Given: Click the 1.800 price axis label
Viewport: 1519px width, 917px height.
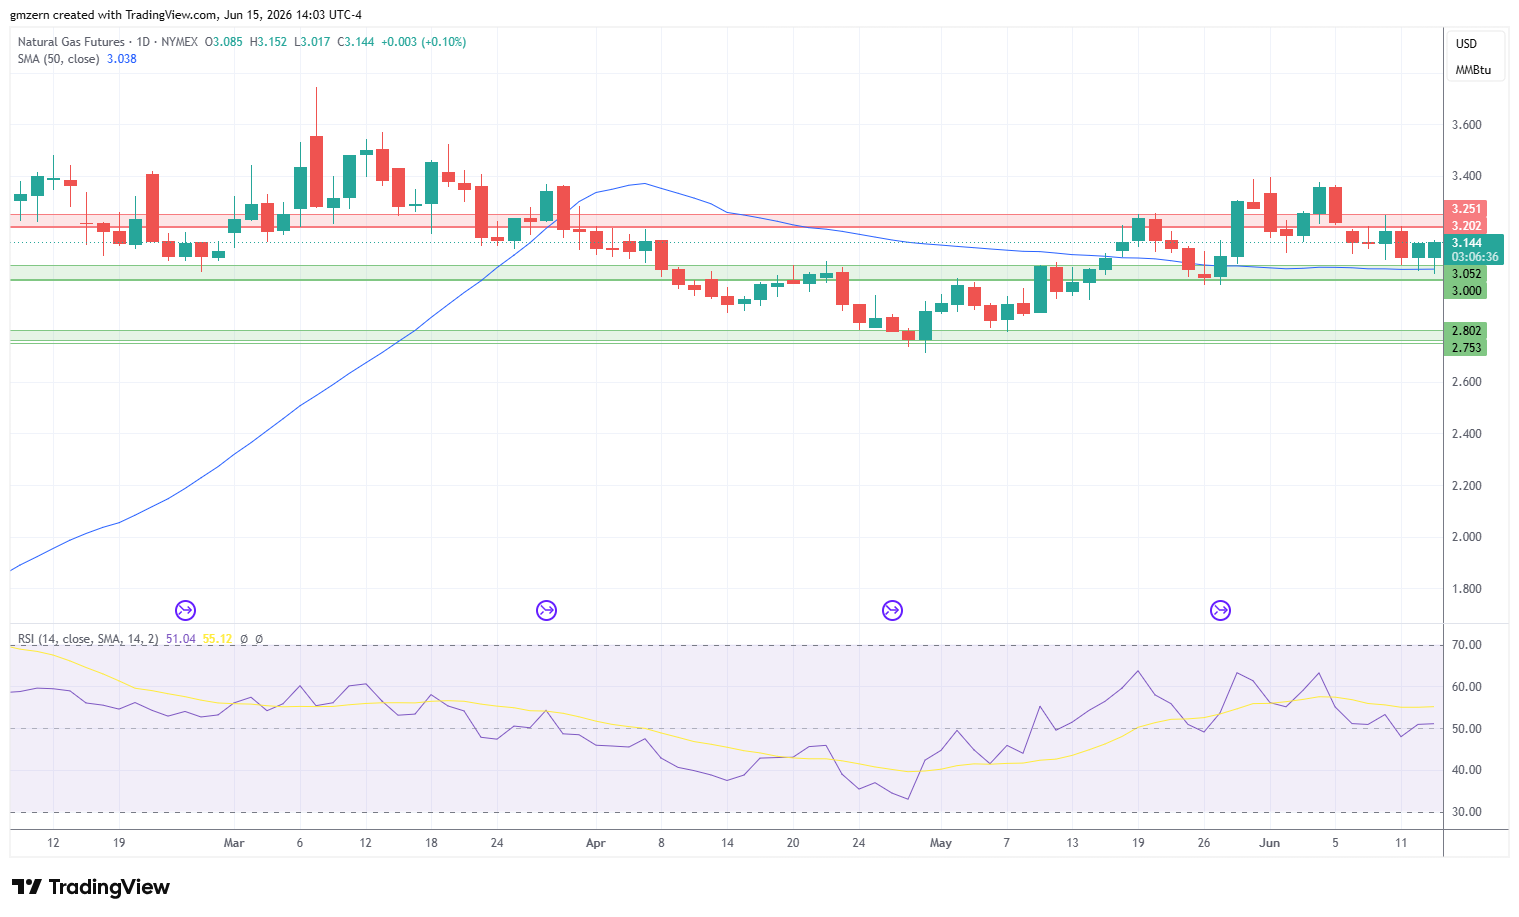Looking at the screenshot, I should click(x=1467, y=589).
